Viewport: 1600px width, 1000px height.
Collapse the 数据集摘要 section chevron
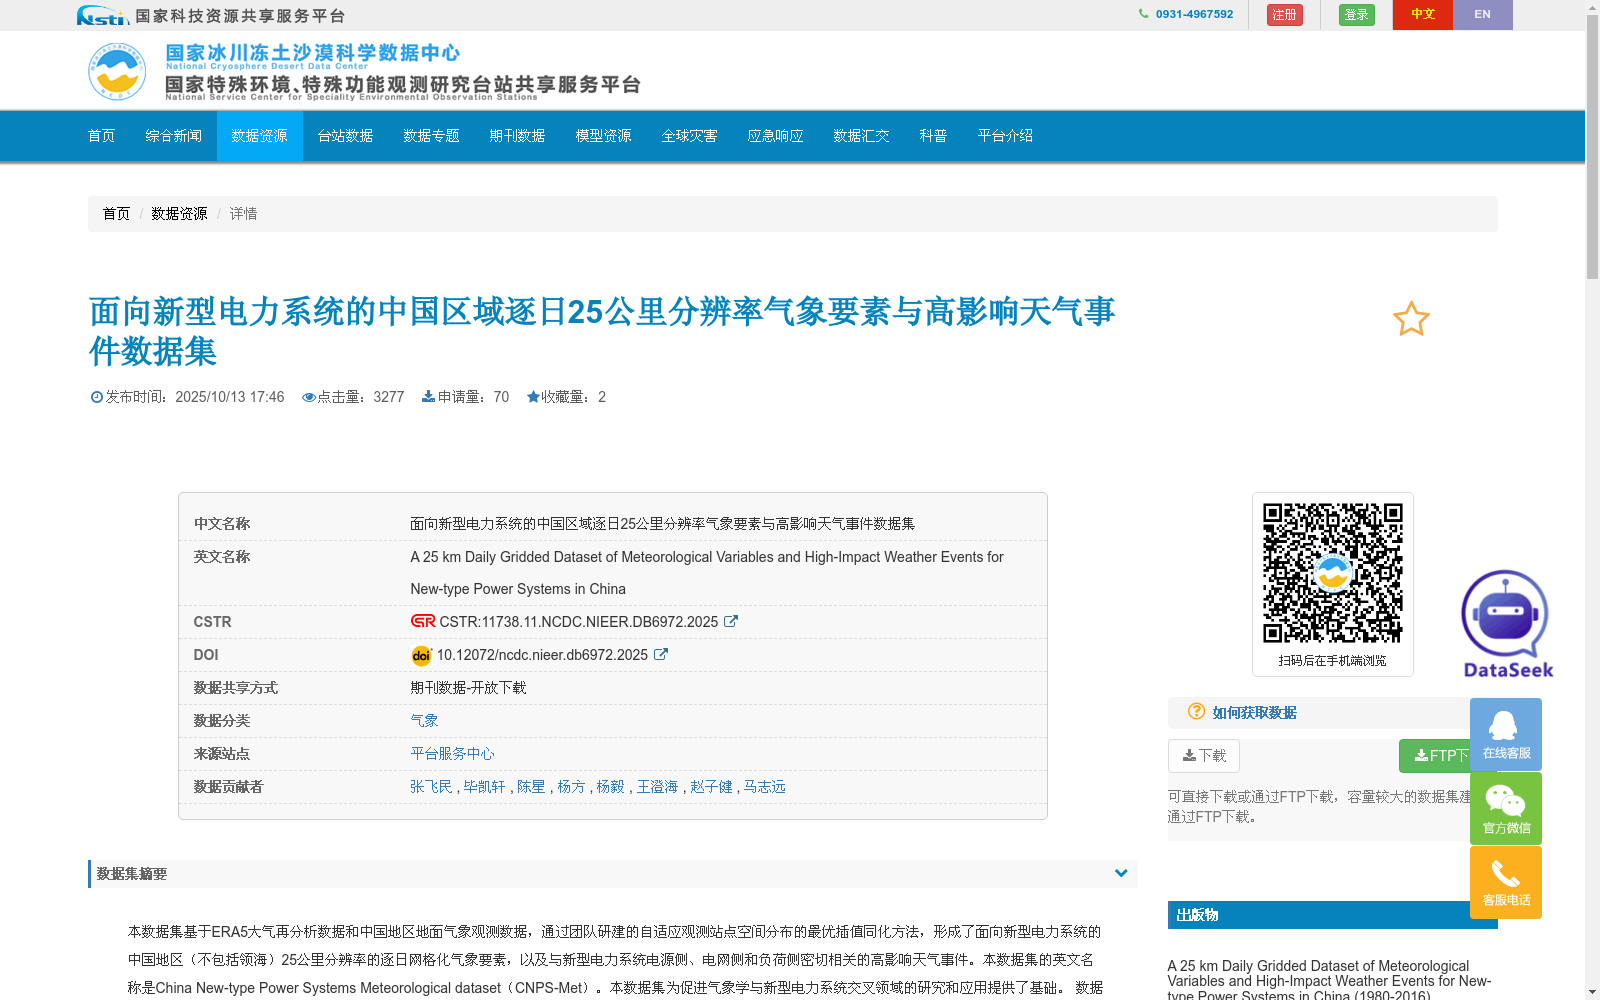tap(1121, 873)
